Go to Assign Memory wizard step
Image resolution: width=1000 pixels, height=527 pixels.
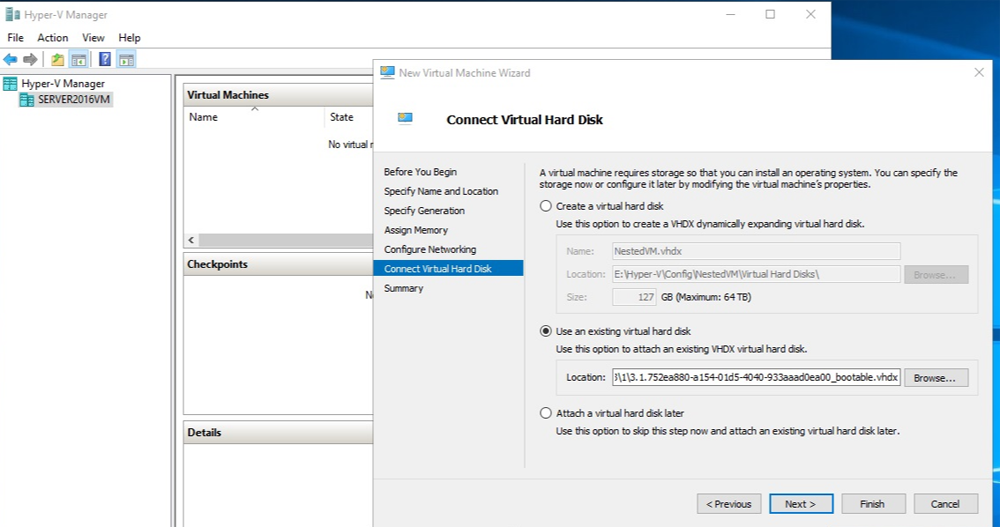pos(416,230)
